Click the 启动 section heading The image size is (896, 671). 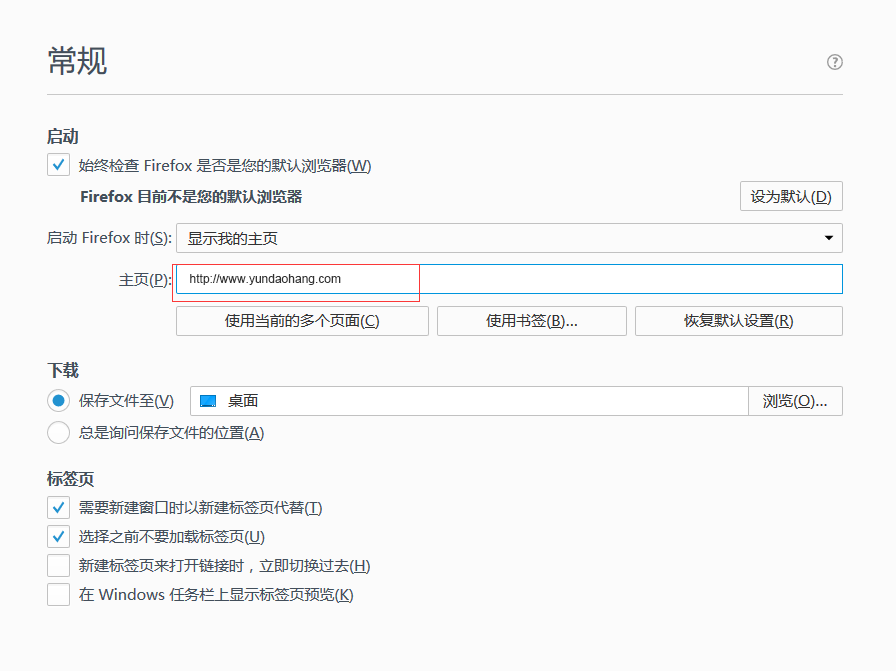(x=63, y=137)
